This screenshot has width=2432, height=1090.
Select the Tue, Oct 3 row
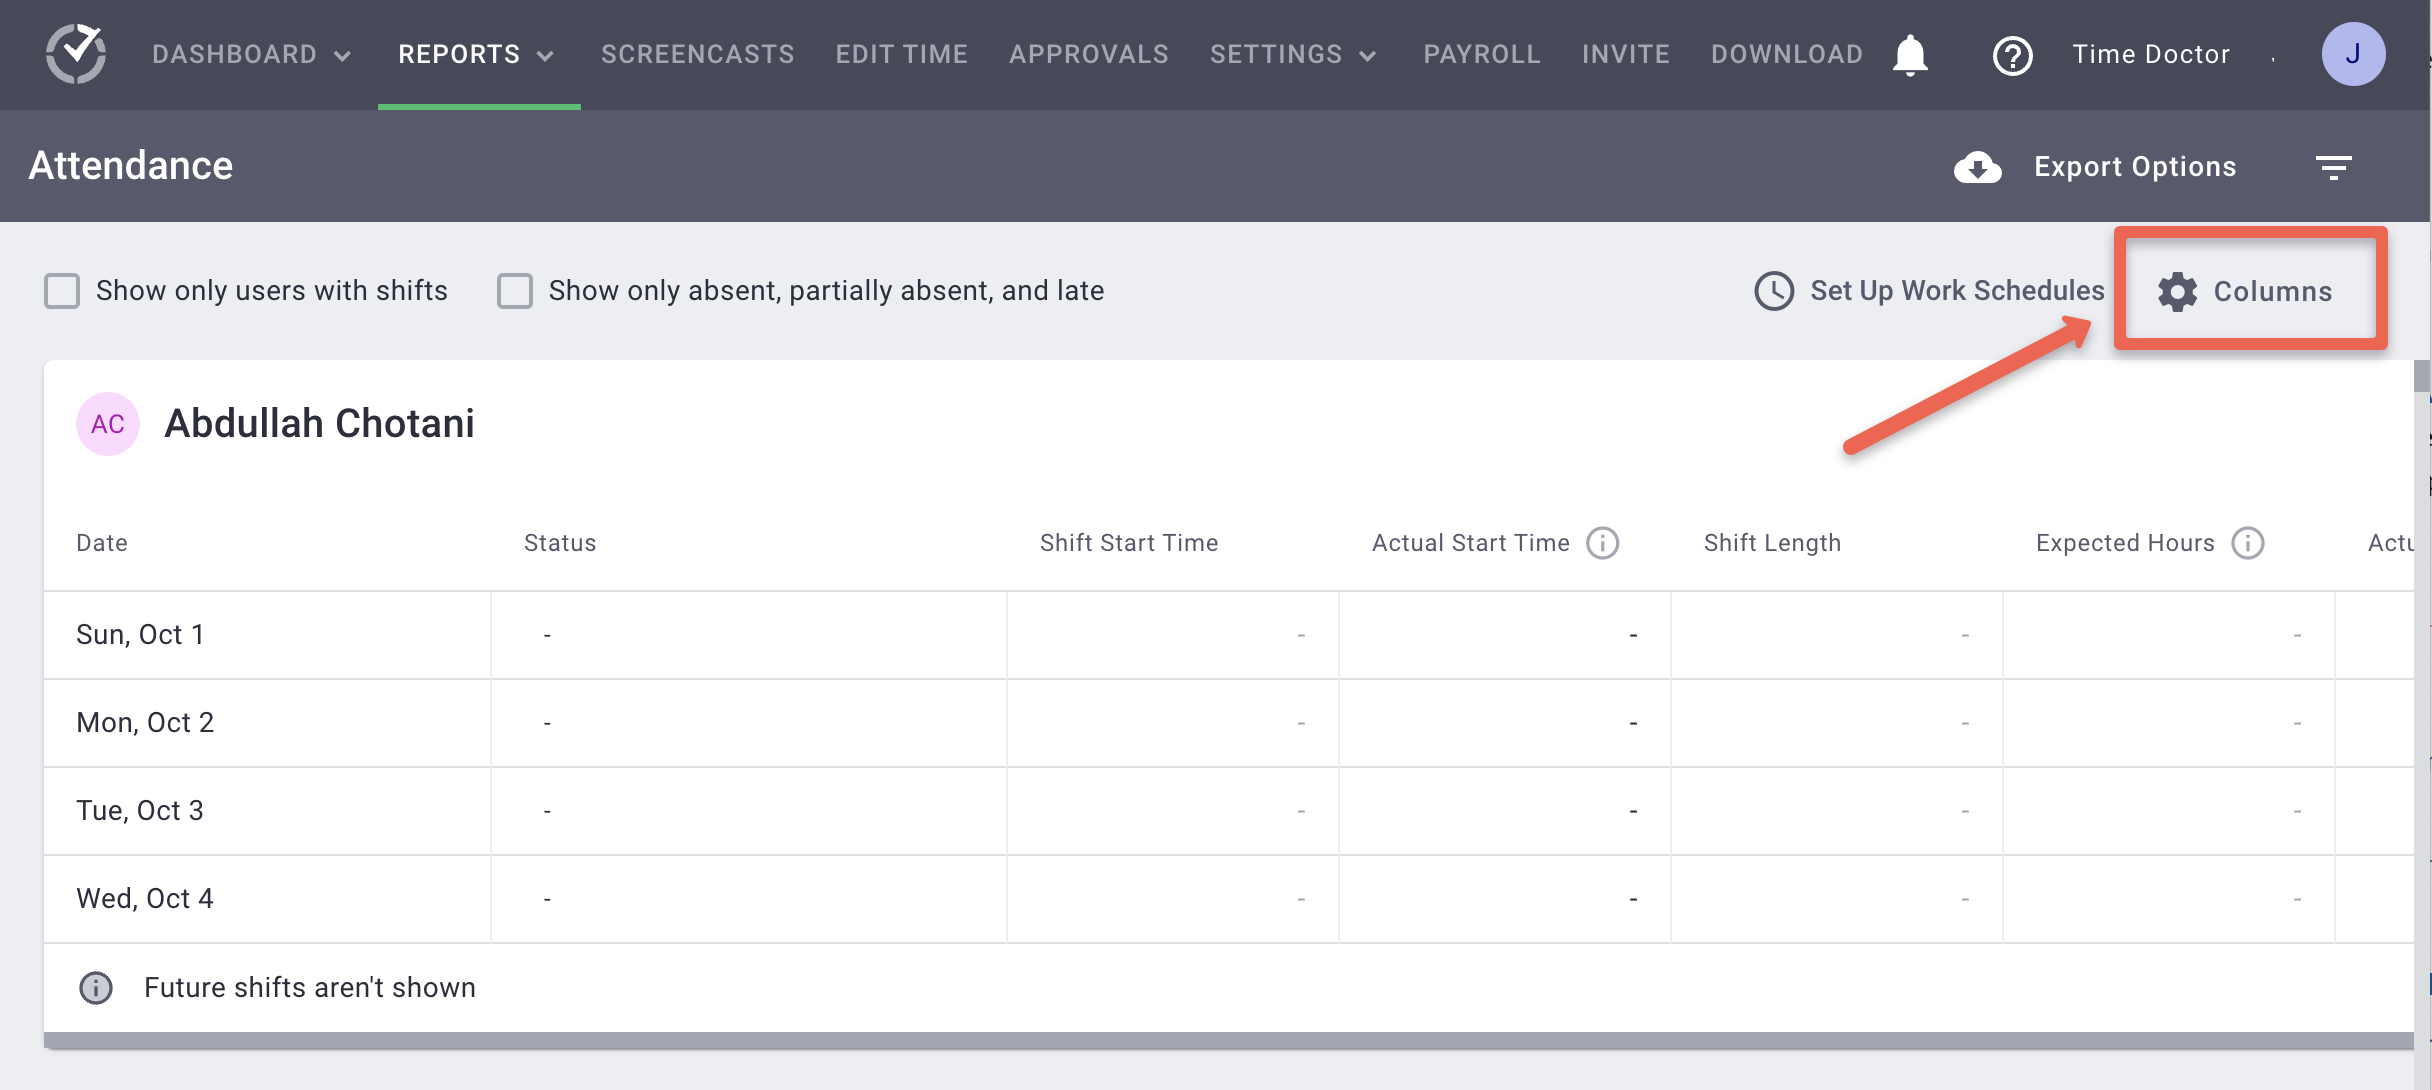[x=1229, y=811]
